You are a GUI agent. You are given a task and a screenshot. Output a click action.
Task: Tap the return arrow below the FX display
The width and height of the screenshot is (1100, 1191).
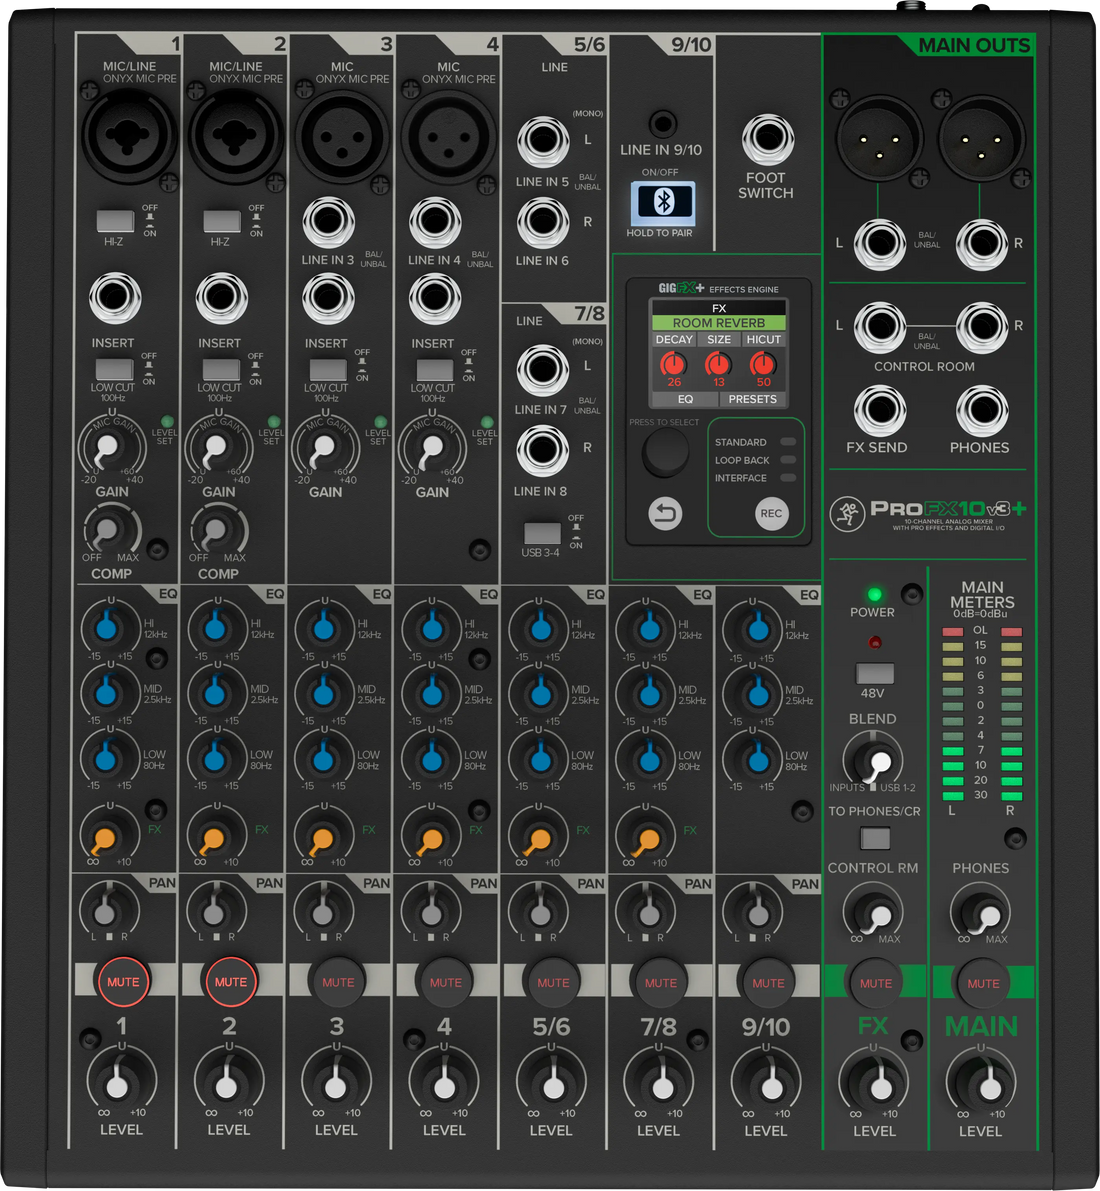[665, 513]
